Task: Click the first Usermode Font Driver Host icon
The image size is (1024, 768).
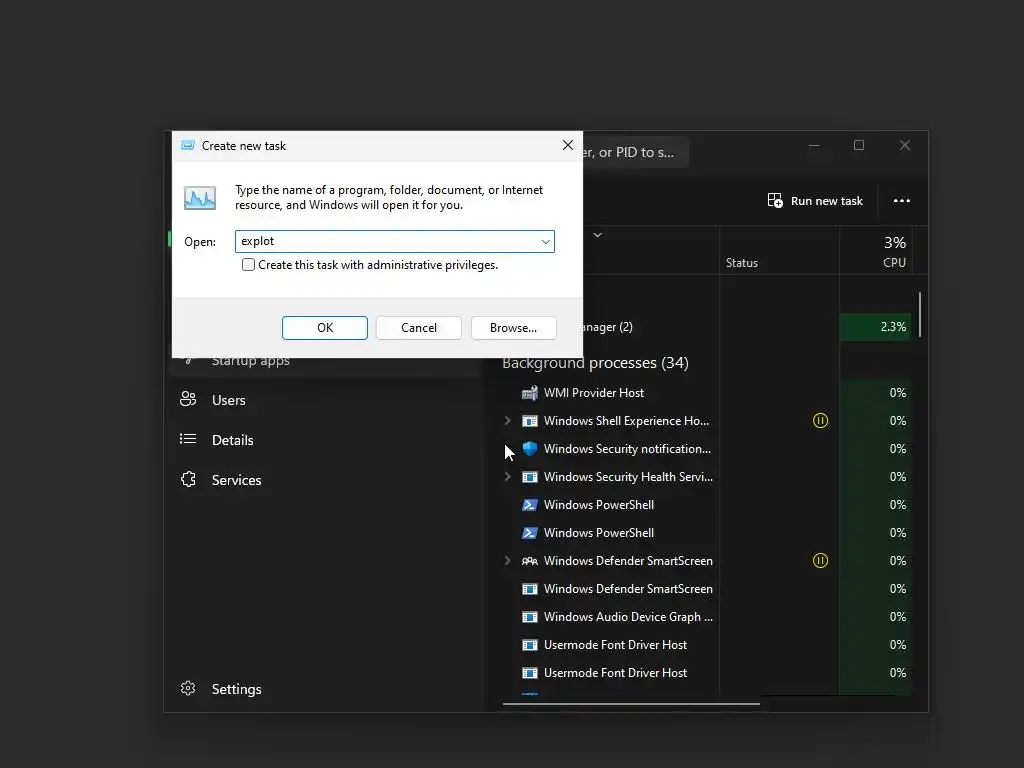Action: coord(530,645)
